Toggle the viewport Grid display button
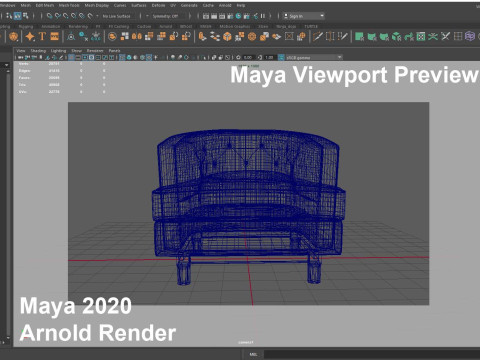The width and height of the screenshot is (480, 360). click(x=71, y=57)
